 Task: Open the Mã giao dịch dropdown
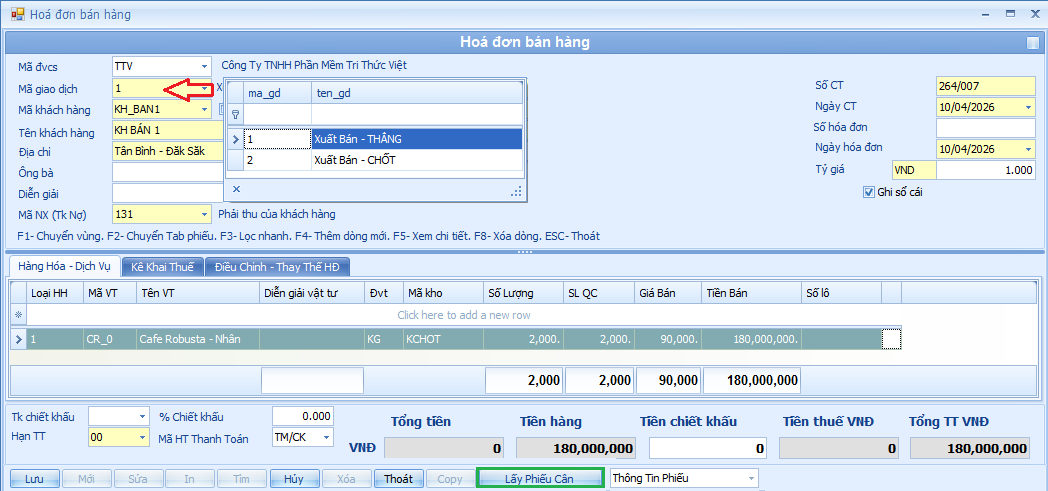[x=205, y=88]
